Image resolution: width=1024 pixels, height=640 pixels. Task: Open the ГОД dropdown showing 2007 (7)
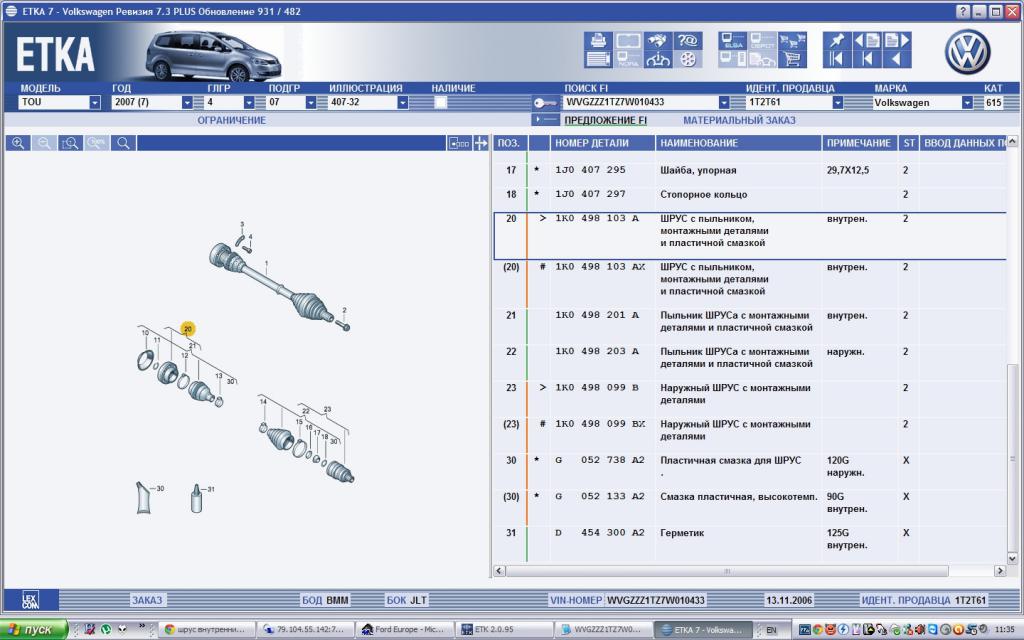[x=187, y=103]
